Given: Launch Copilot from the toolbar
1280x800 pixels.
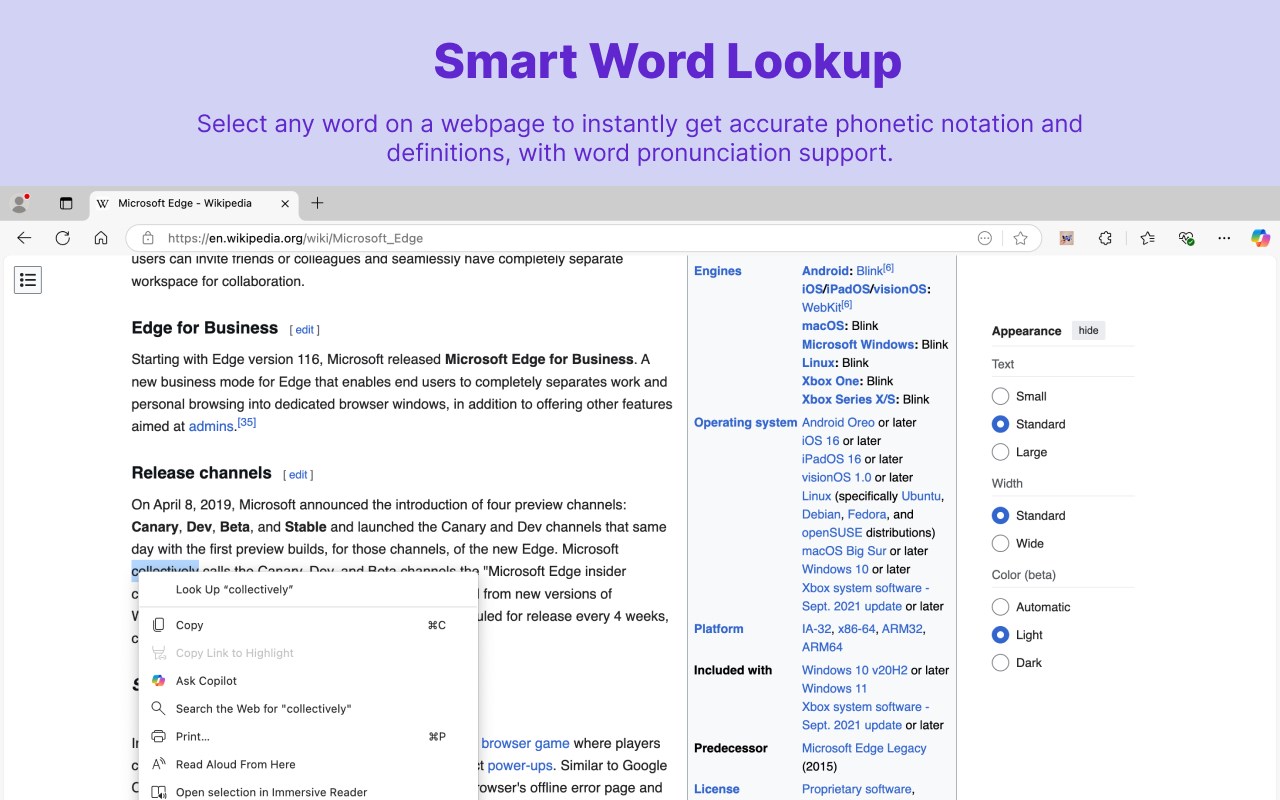Looking at the screenshot, I should [1259, 238].
